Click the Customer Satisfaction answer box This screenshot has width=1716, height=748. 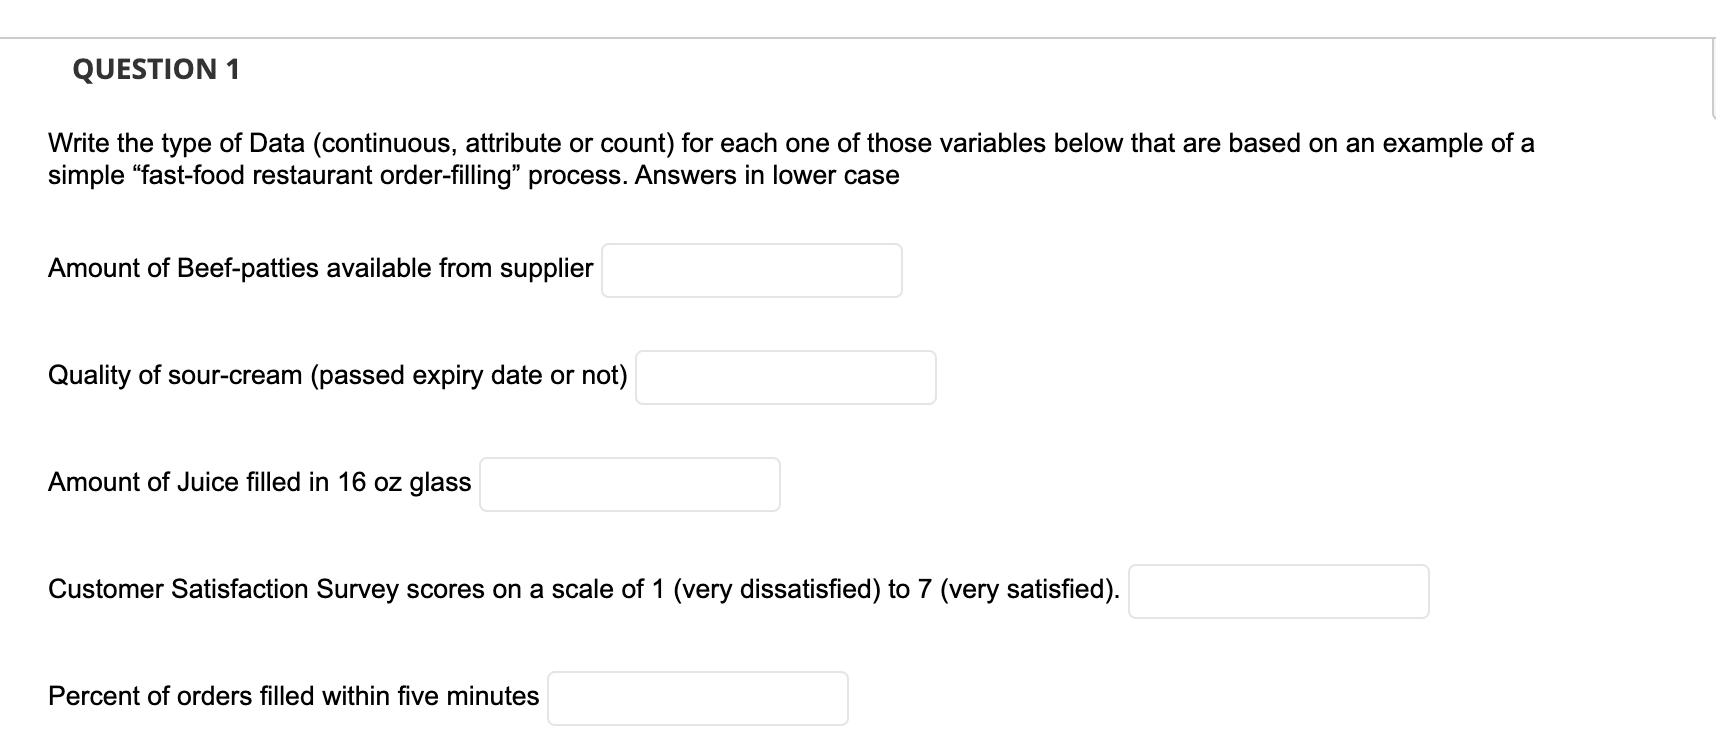pos(1279,591)
